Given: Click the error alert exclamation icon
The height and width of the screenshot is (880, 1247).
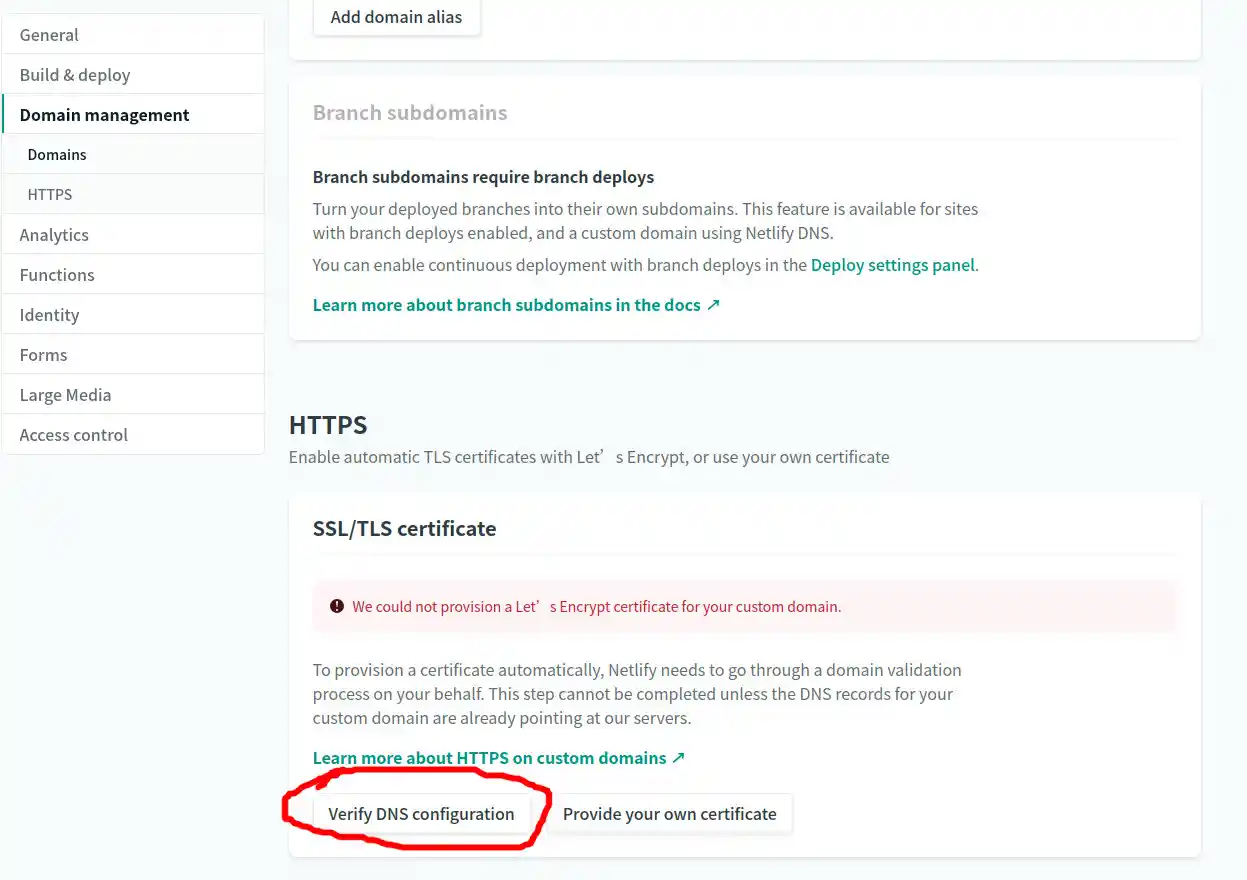Looking at the screenshot, I should click(x=337, y=606).
